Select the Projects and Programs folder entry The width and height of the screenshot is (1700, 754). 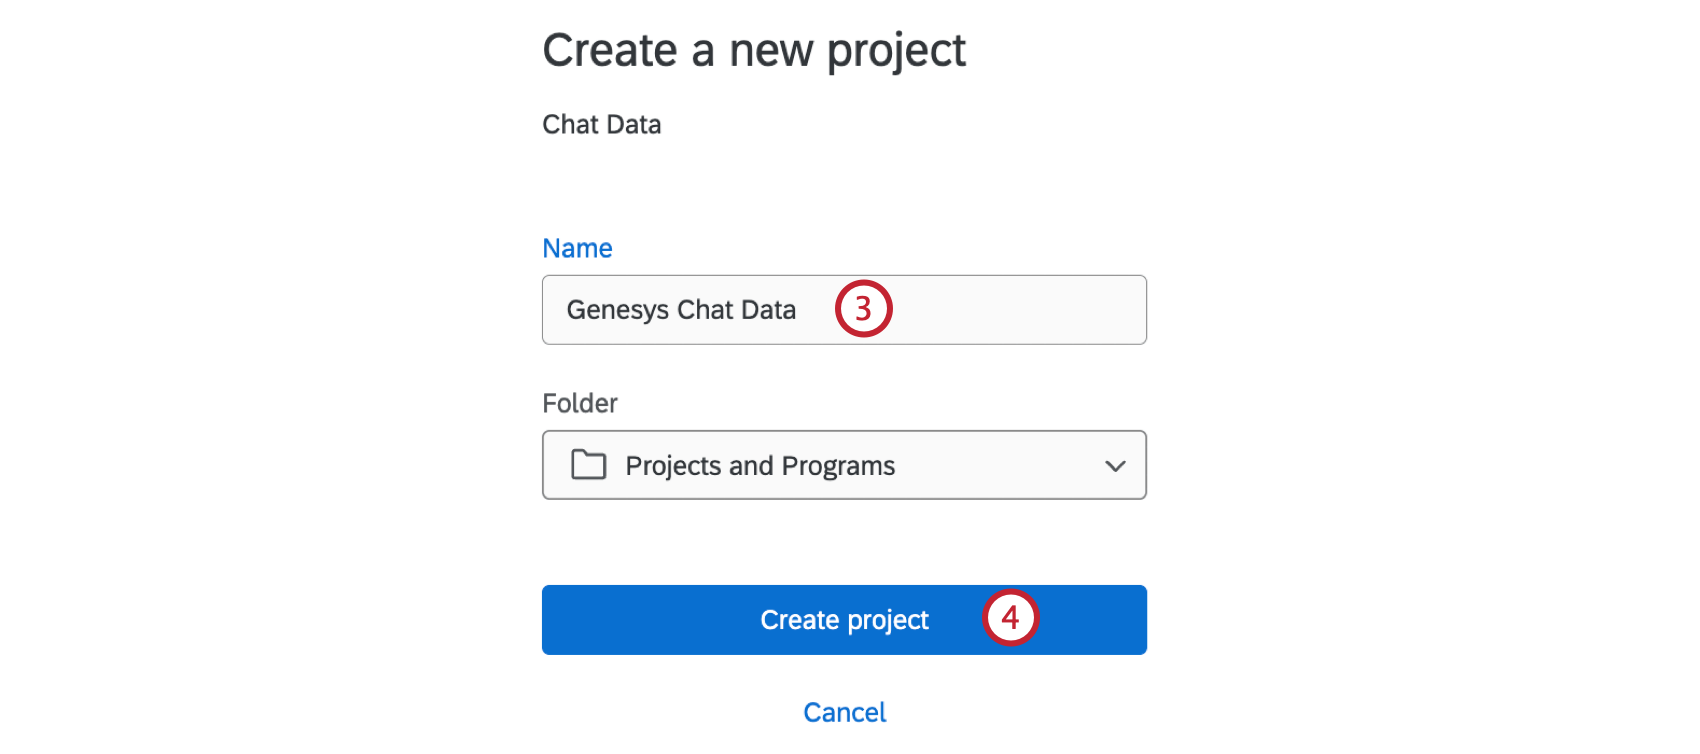point(760,465)
